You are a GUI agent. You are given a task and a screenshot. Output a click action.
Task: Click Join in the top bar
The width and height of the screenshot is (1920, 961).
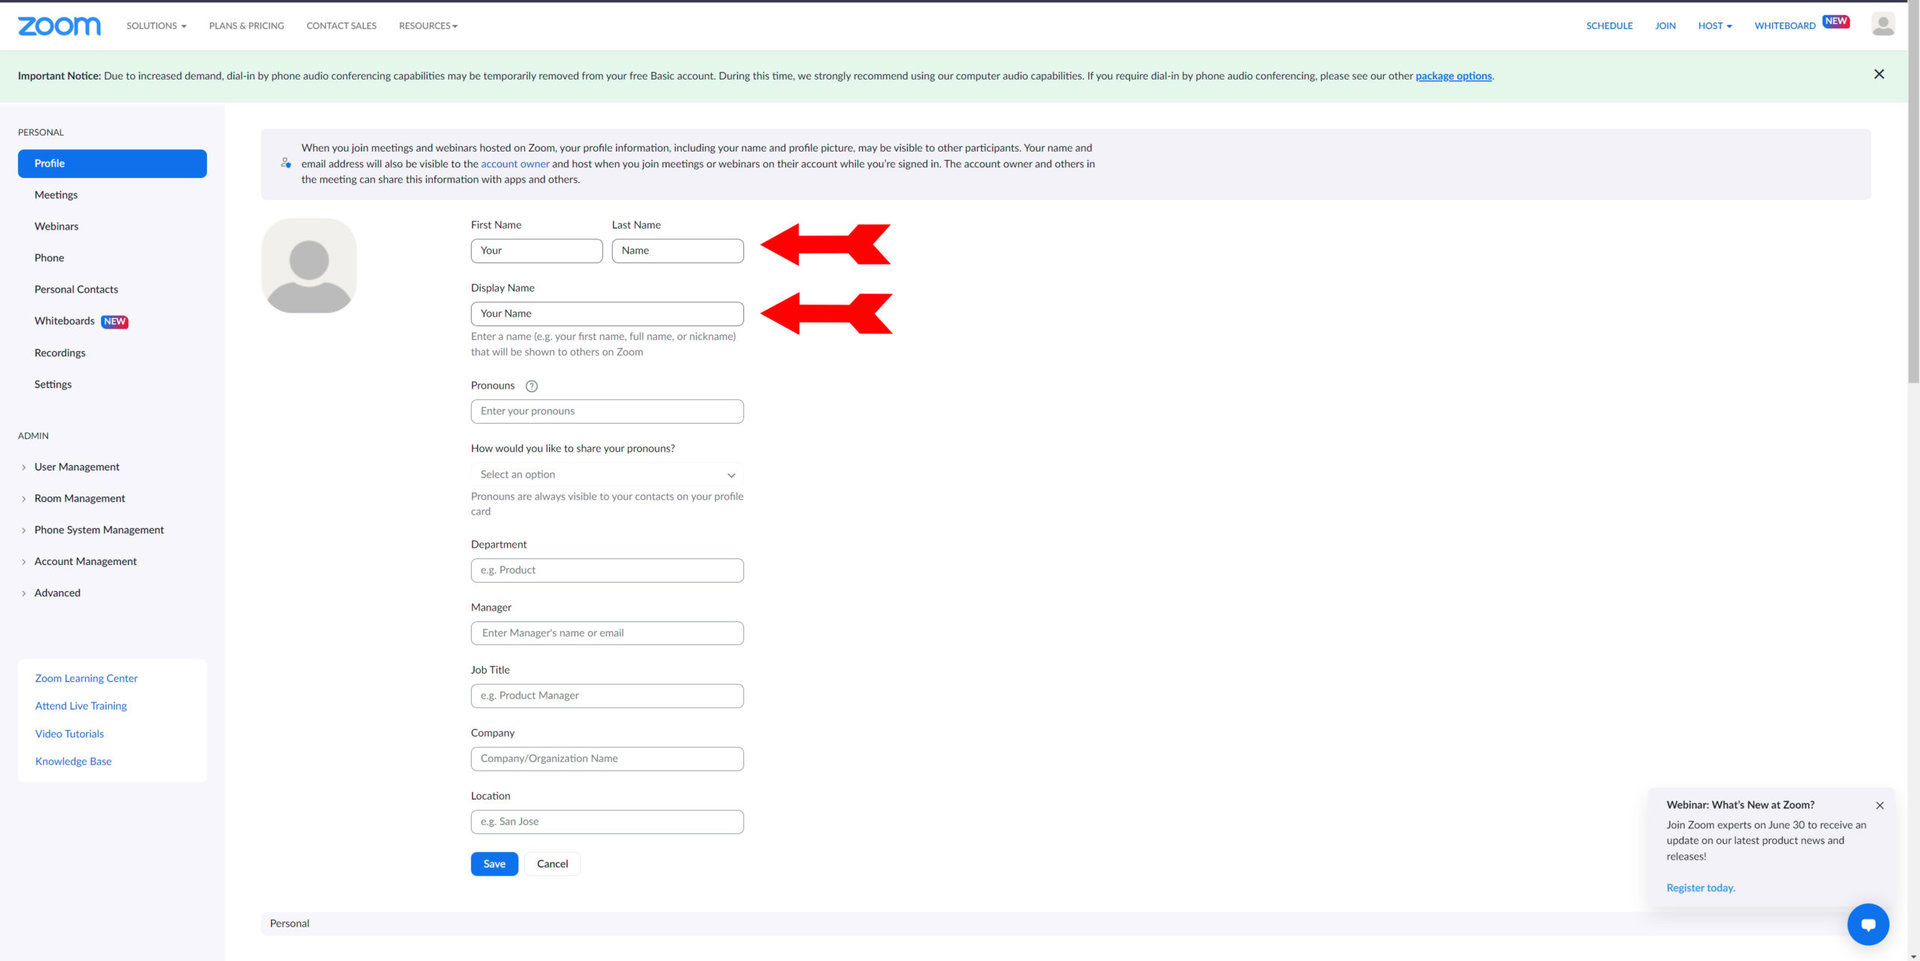(x=1665, y=26)
